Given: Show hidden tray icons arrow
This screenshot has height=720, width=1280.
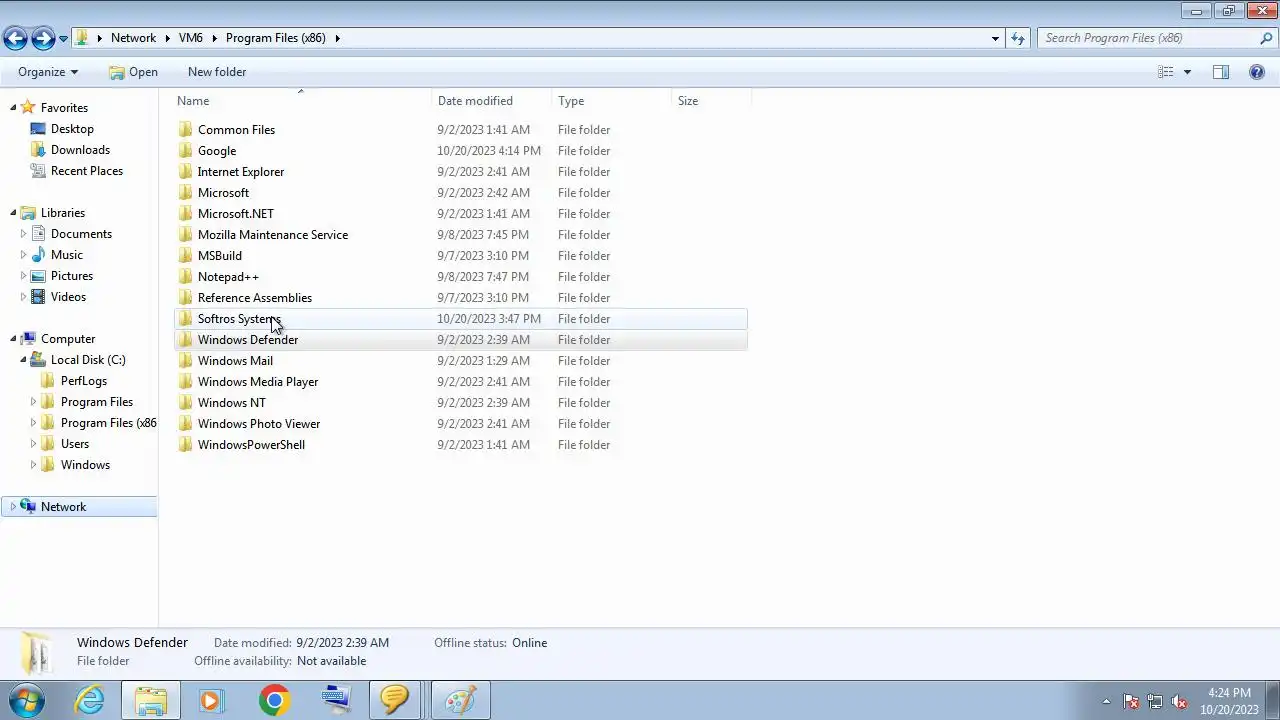Looking at the screenshot, I should [1106, 701].
